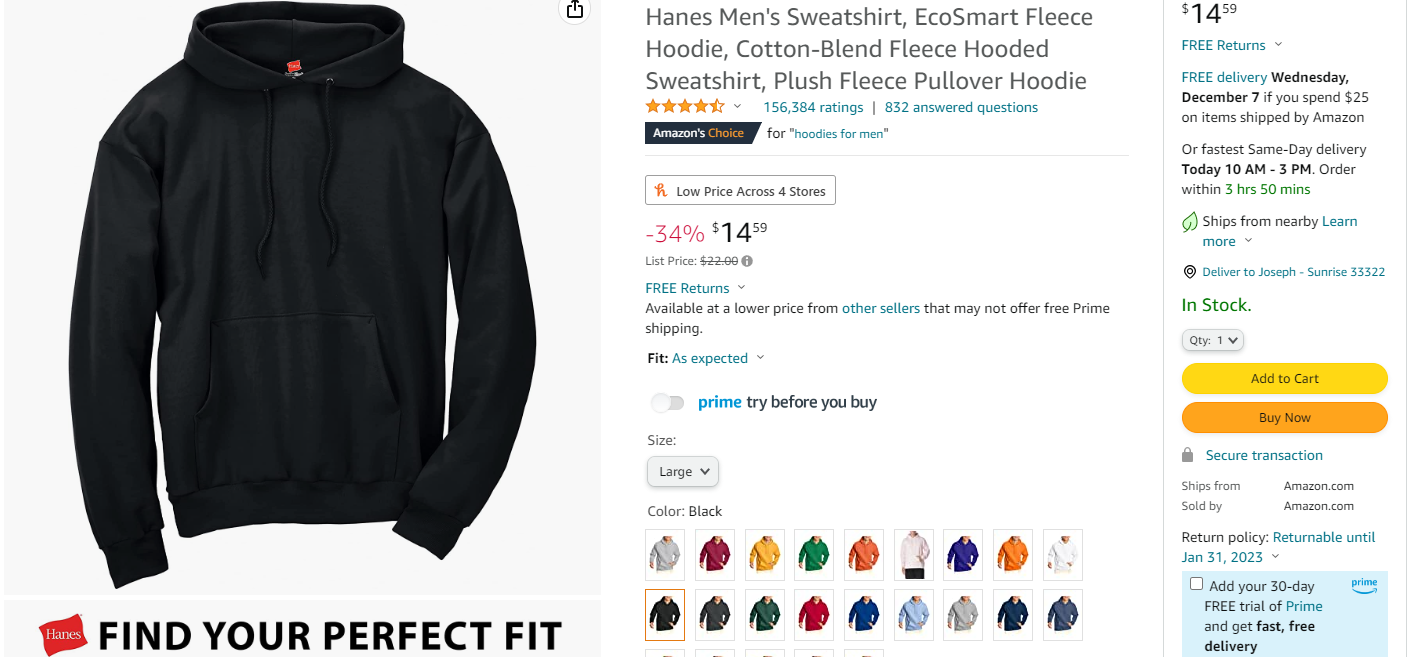
Task: Click the Low Price Across 4 Stores badge
Action: point(740,191)
